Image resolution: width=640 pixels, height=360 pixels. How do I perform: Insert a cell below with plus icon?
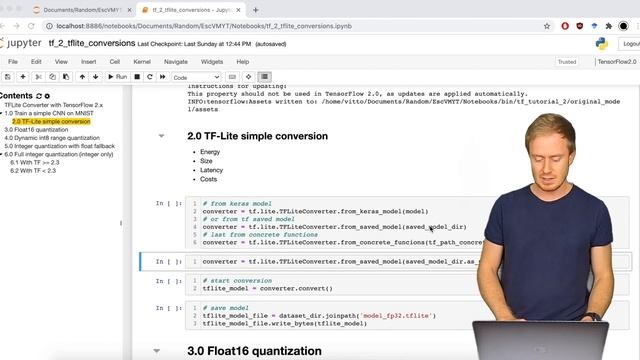23,77
